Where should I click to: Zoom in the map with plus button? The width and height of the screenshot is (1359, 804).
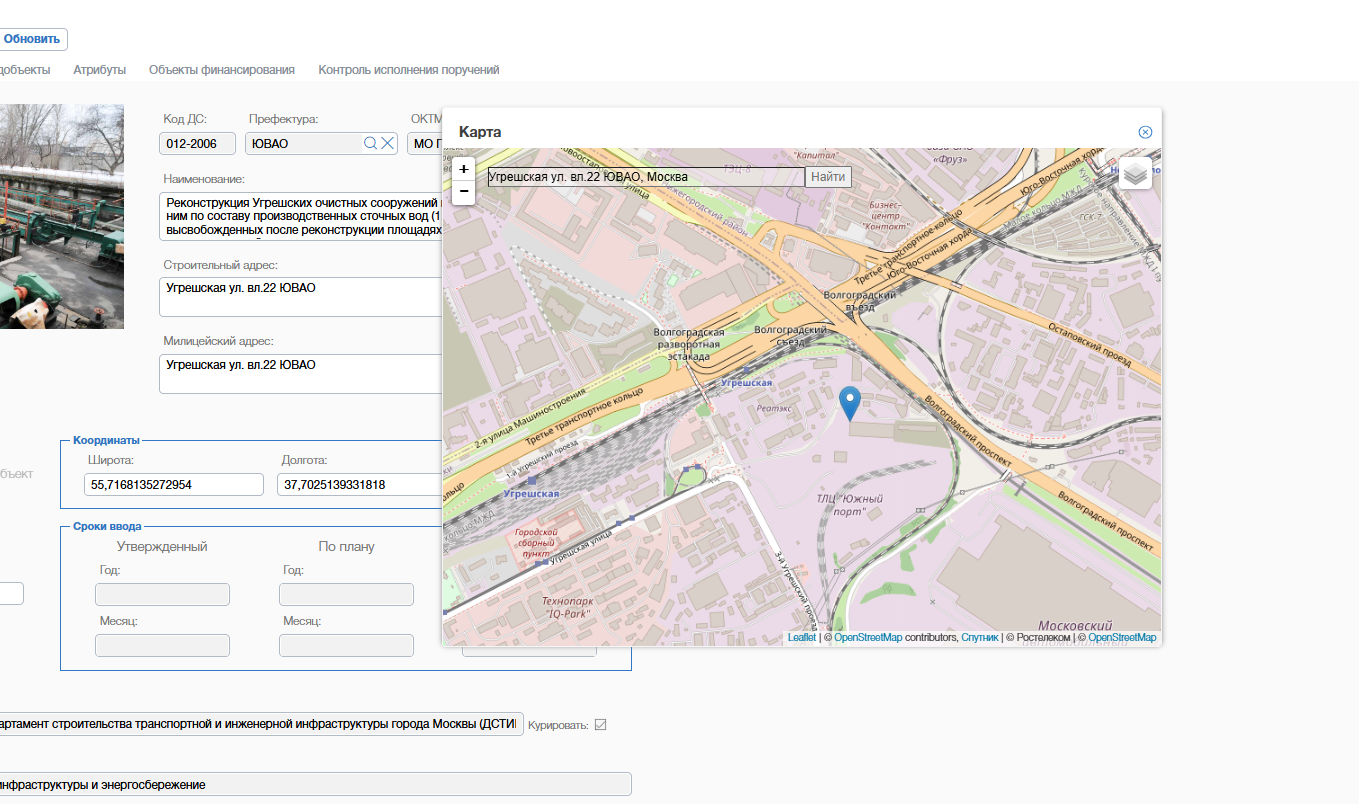coord(463,169)
